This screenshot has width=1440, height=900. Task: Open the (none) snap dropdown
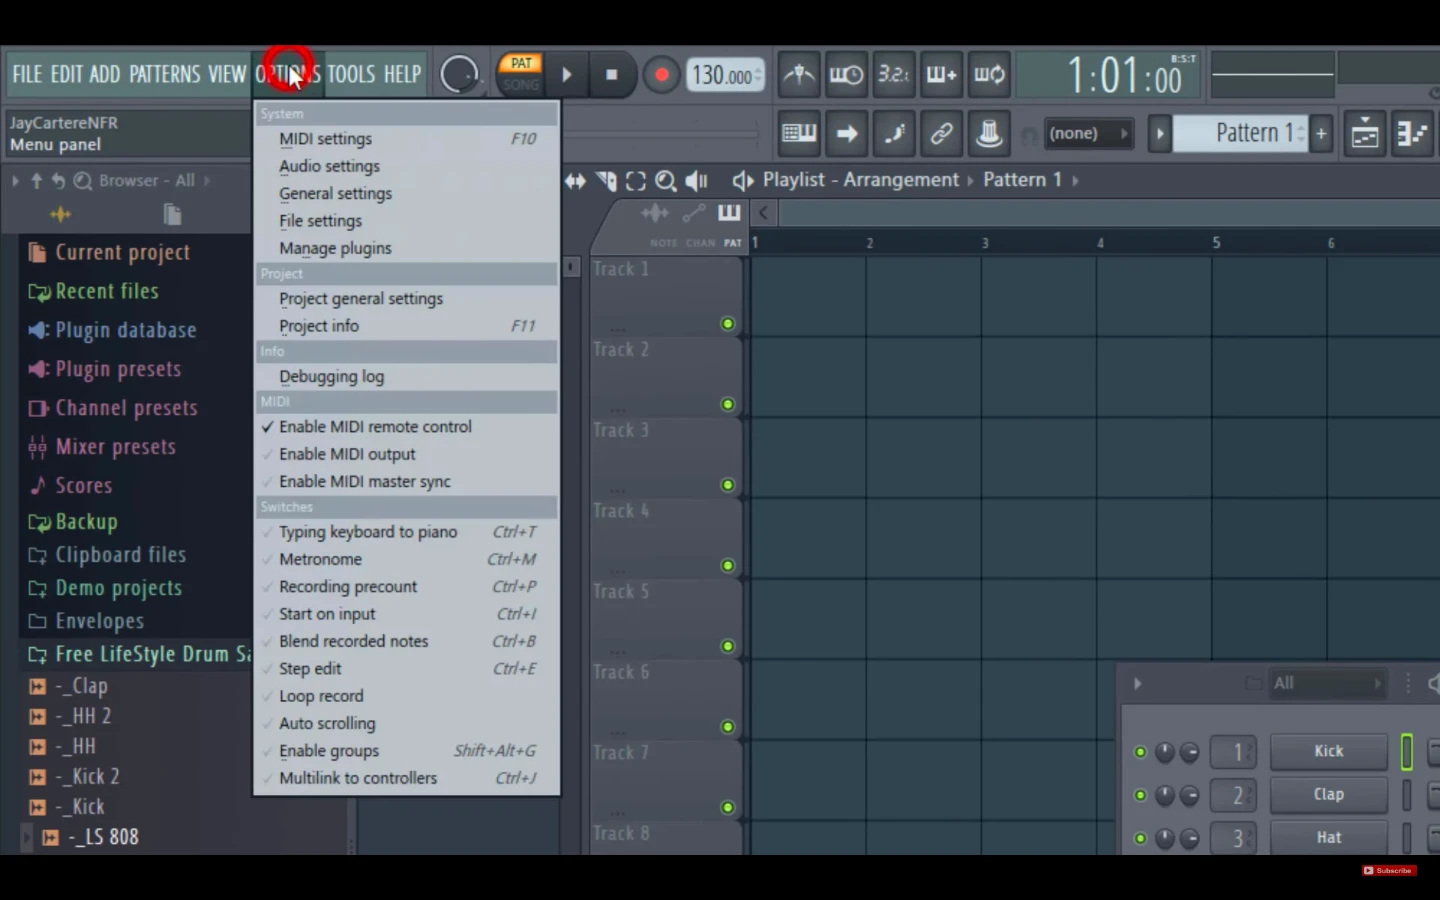[x=1087, y=133]
